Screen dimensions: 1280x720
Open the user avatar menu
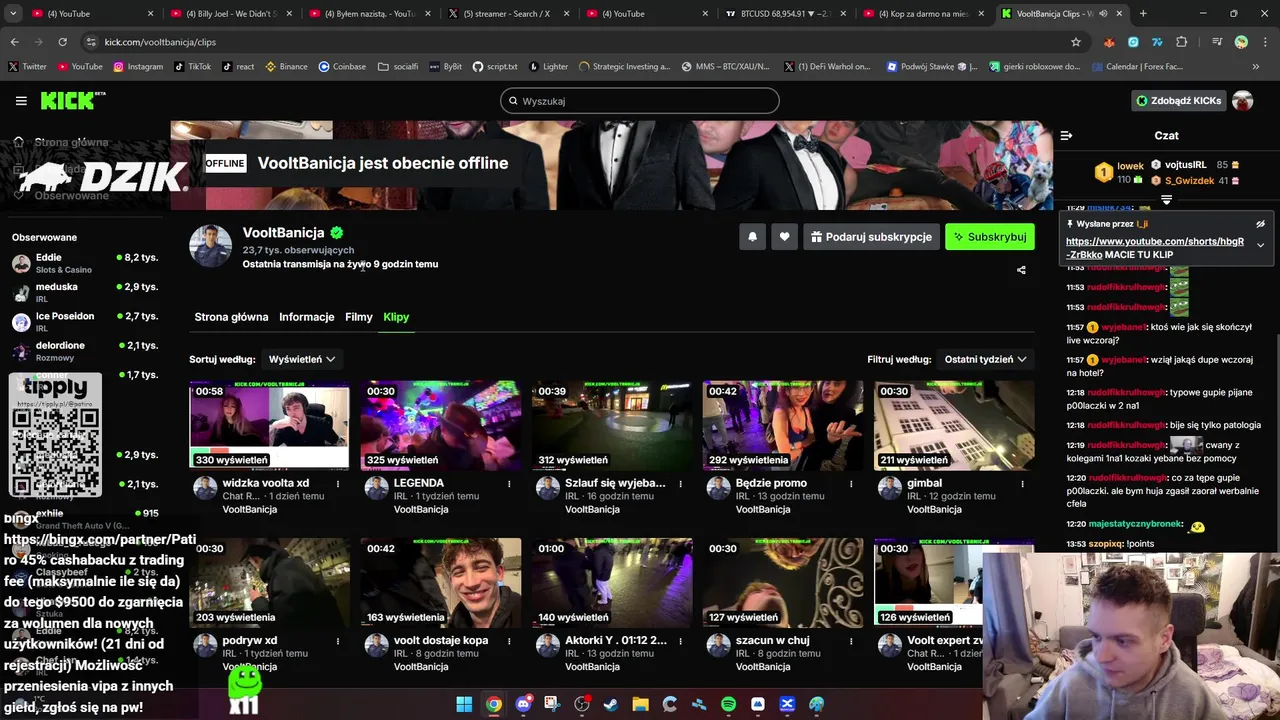(1243, 101)
